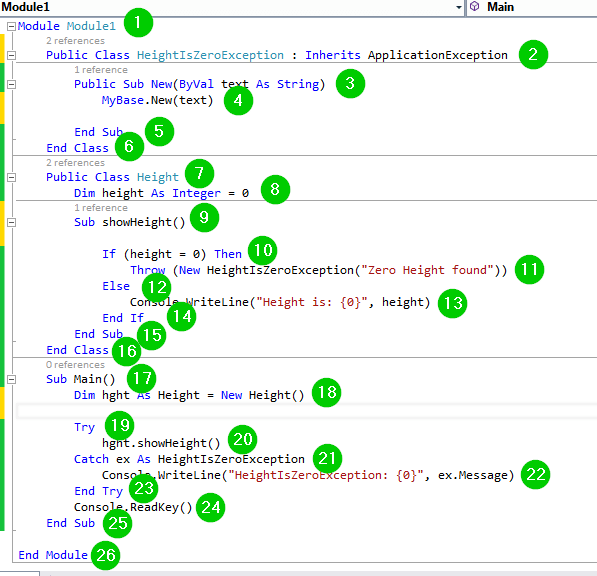This screenshot has height=576, width=597.
Task: Collapse the HeightIsZeroException class block
Action: (x=11, y=55)
